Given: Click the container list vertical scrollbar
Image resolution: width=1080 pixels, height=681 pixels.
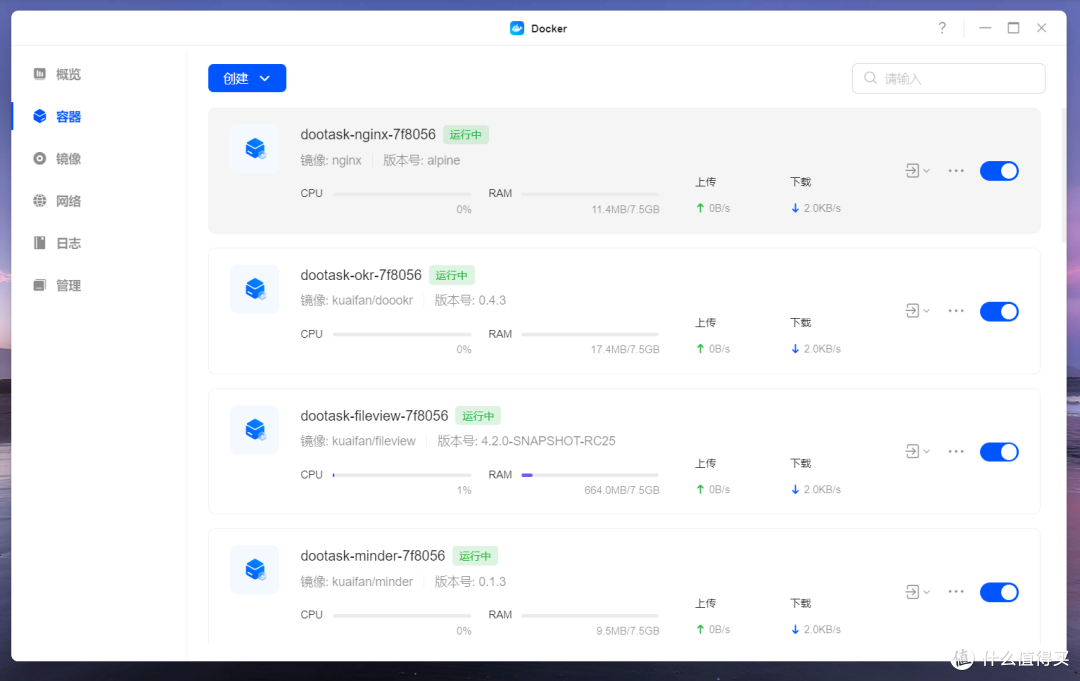Looking at the screenshot, I should (x=1064, y=180).
